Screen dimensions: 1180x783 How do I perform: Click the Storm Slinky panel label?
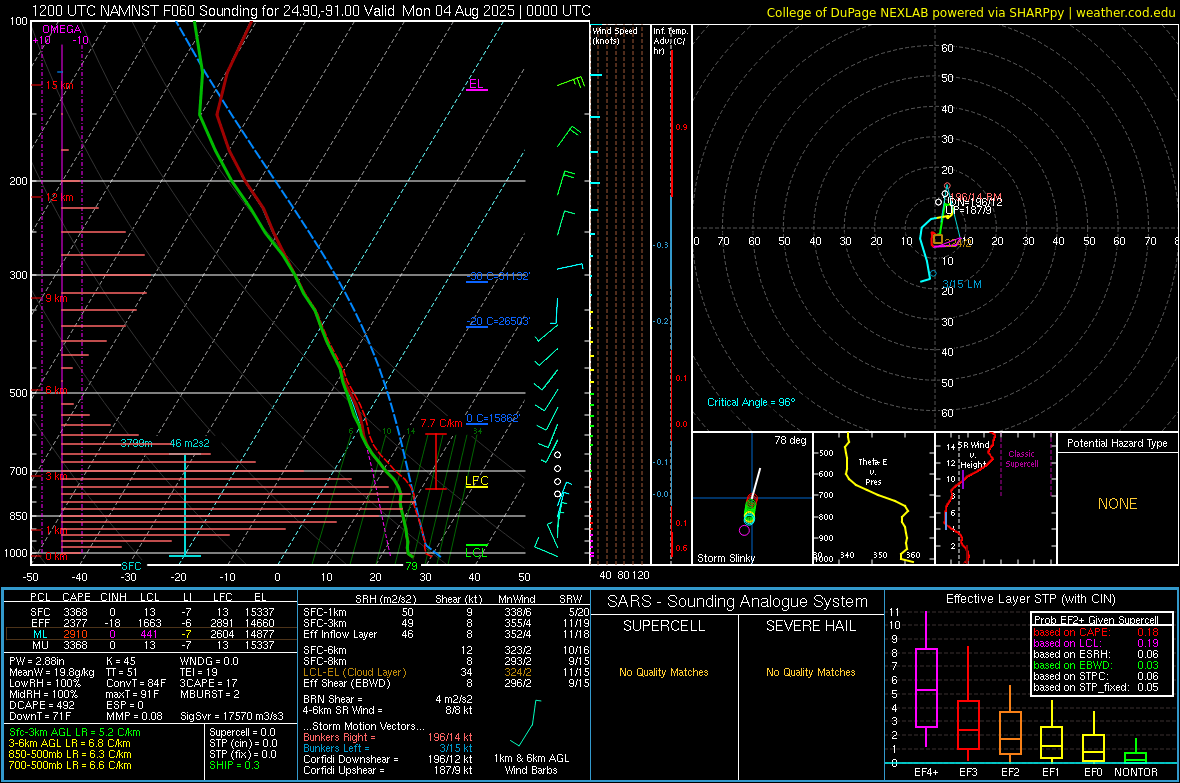pos(725,558)
